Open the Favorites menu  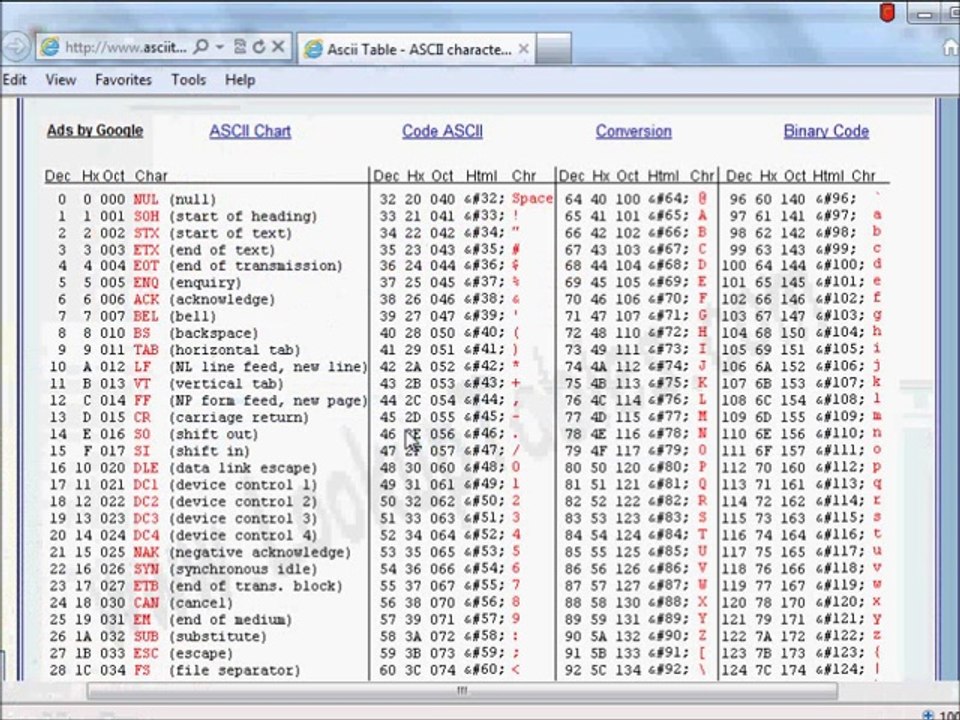pyautogui.click(x=123, y=79)
